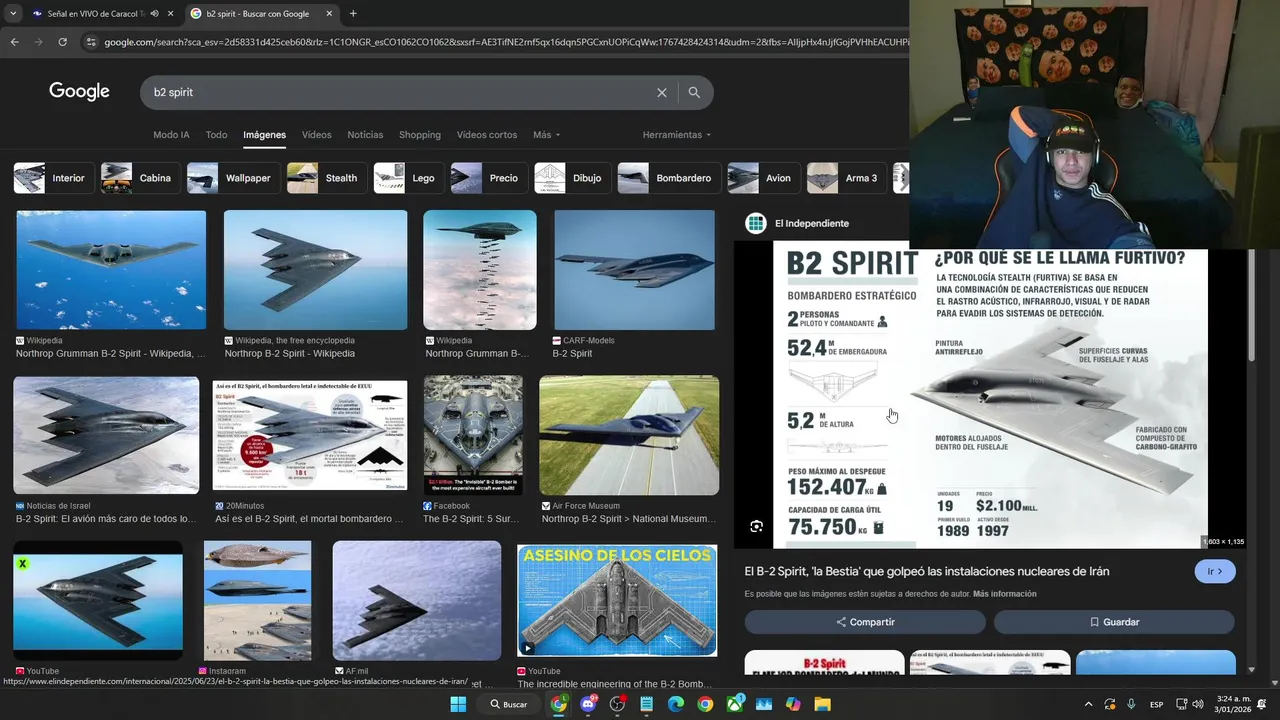
Task: Clear the search box with X icon
Action: [x=661, y=92]
